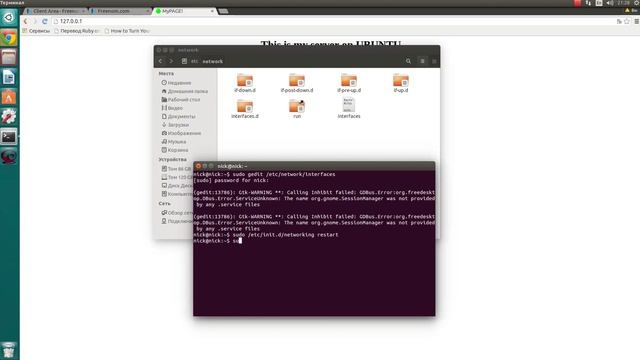Open the Ubuntu Dash launcher icon
640x360 pixels.
[9, 18]
